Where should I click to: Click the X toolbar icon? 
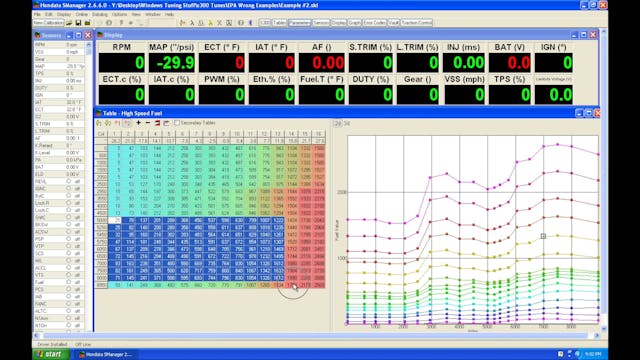[220, 23]
